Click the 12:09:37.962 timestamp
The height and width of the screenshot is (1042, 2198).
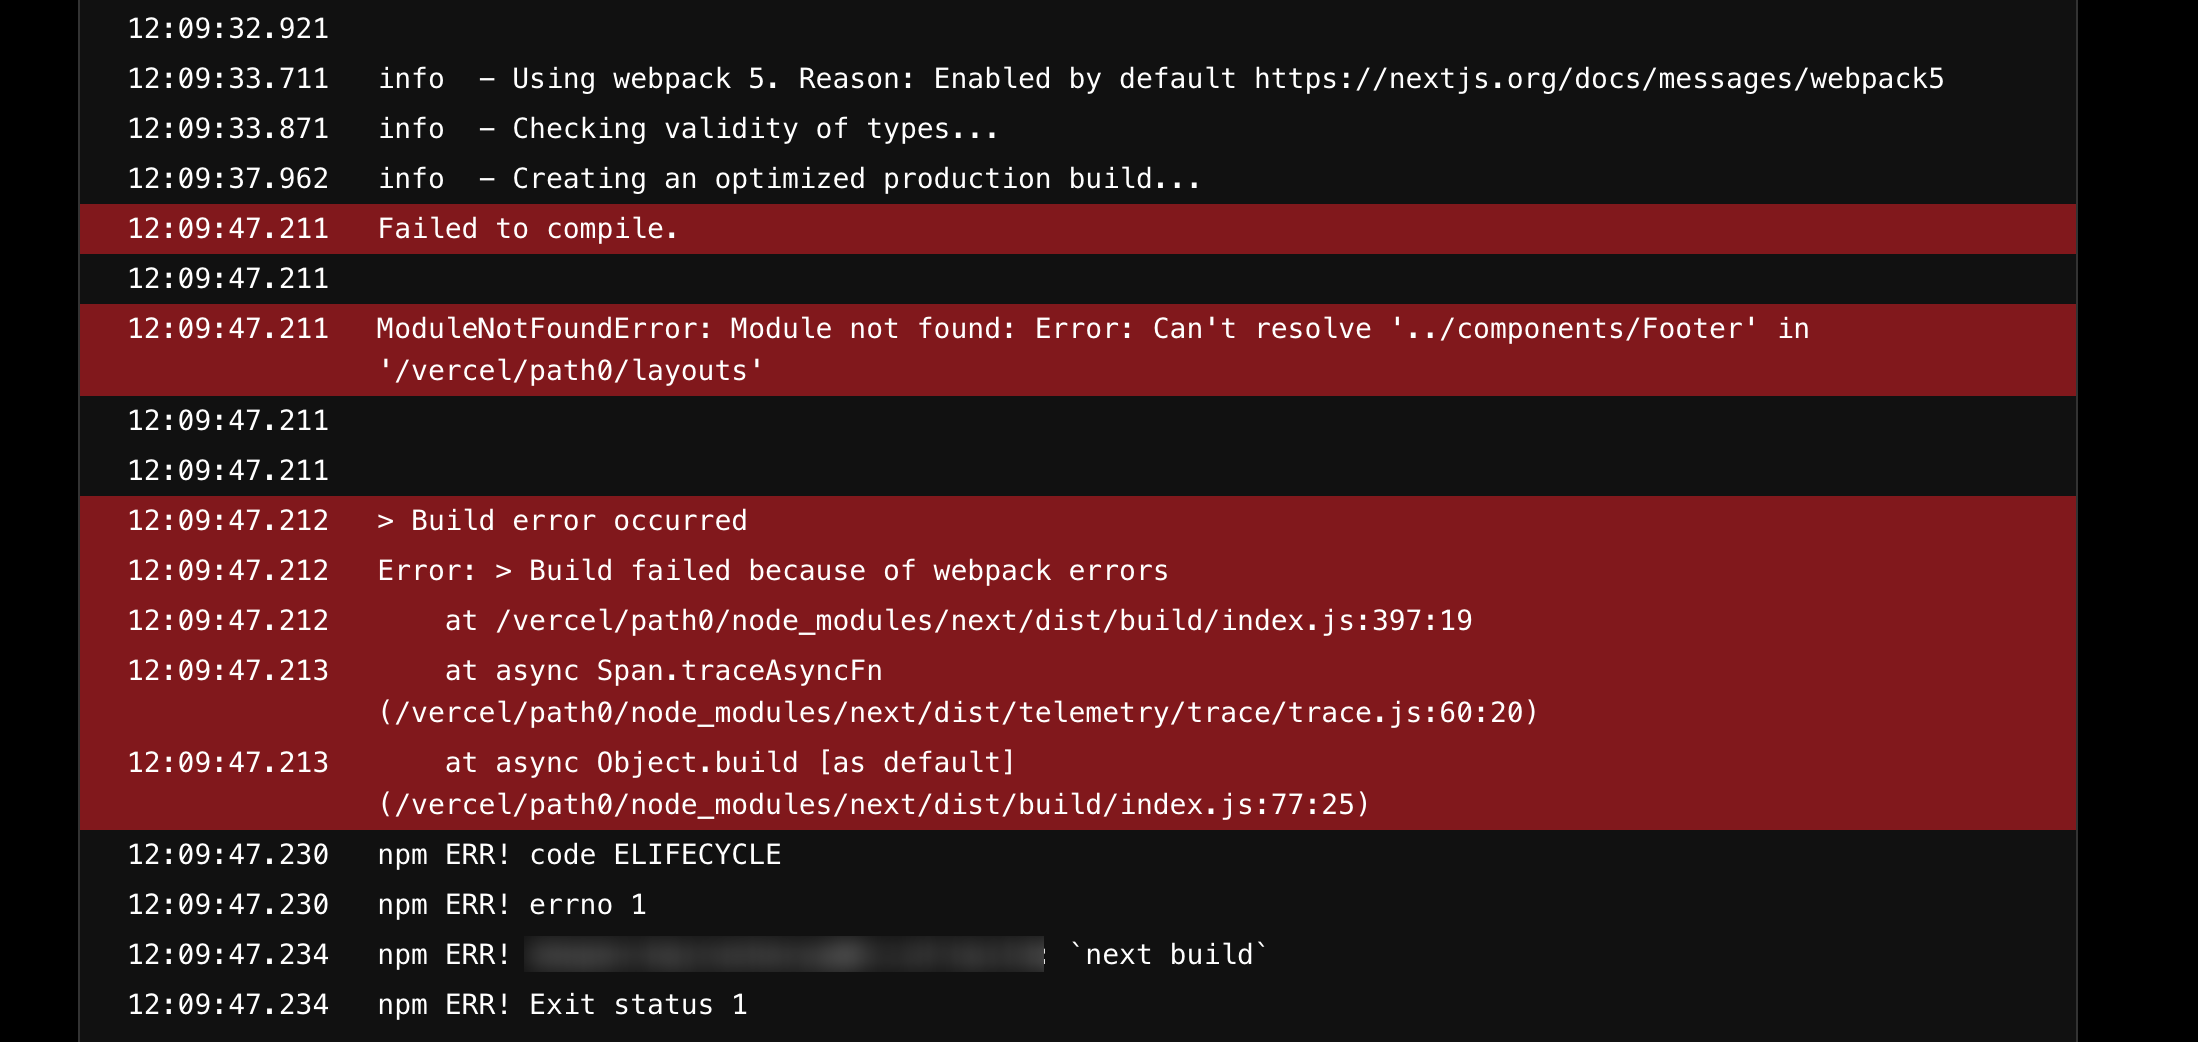coord(228,179)
